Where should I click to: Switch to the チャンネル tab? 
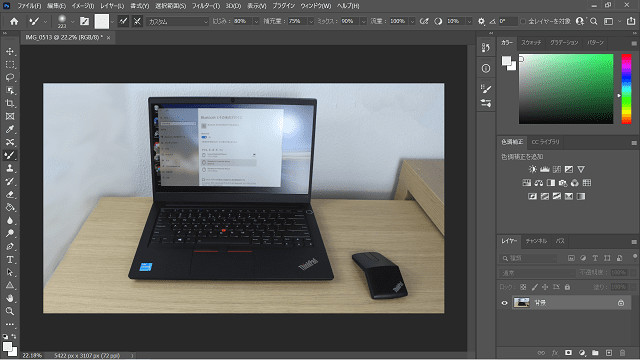536,241
